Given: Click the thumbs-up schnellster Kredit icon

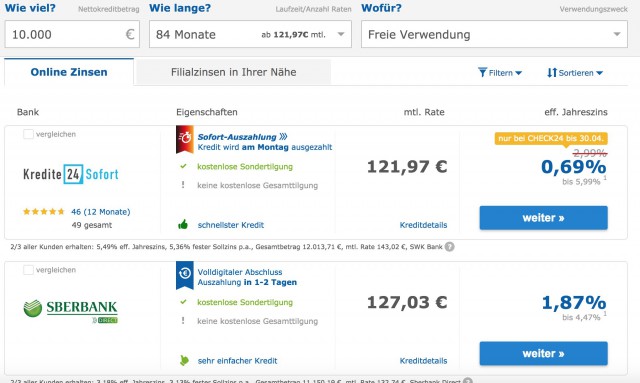Looking at the screenshot, I should point(183,225).
